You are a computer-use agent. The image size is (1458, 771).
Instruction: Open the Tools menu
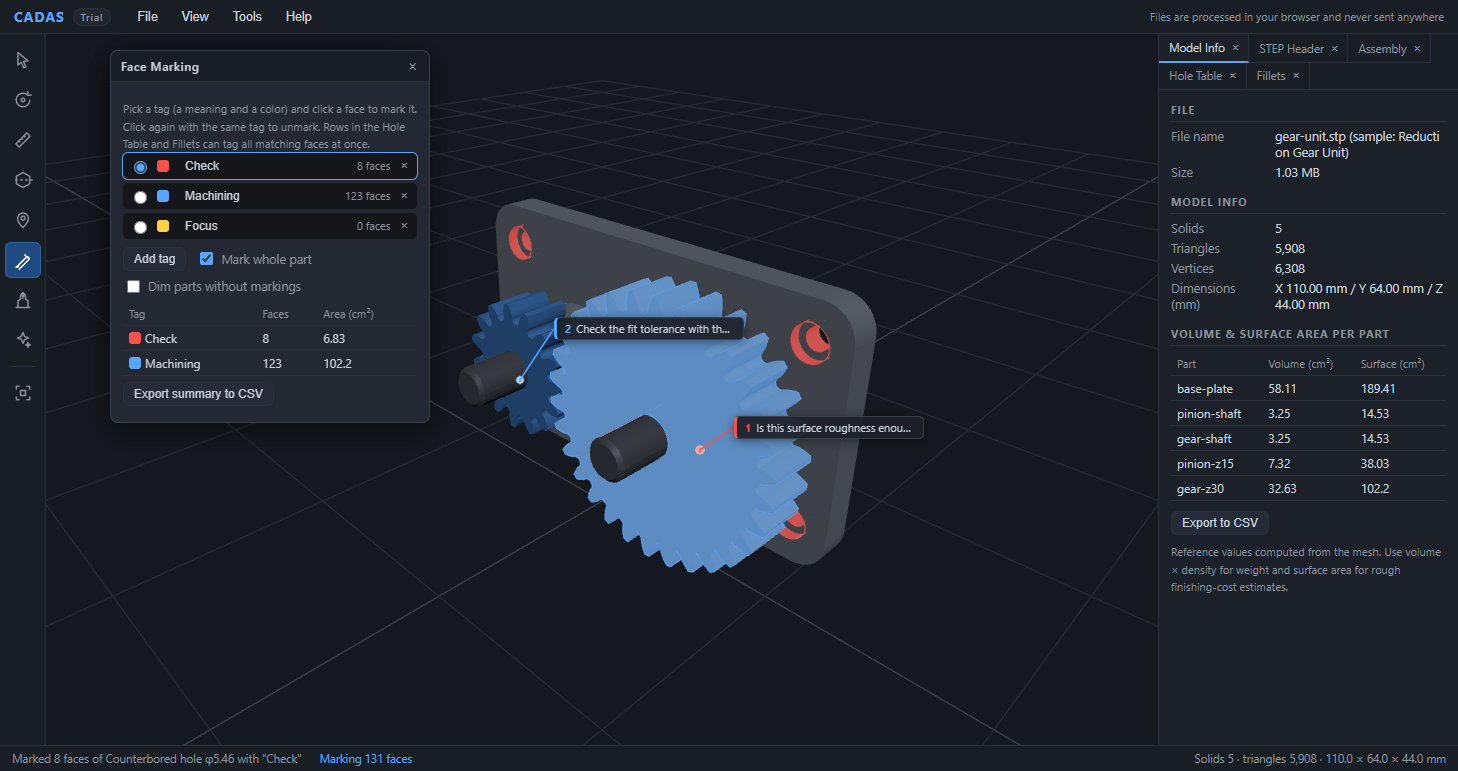pyautogui.click(x=247, y=16)
